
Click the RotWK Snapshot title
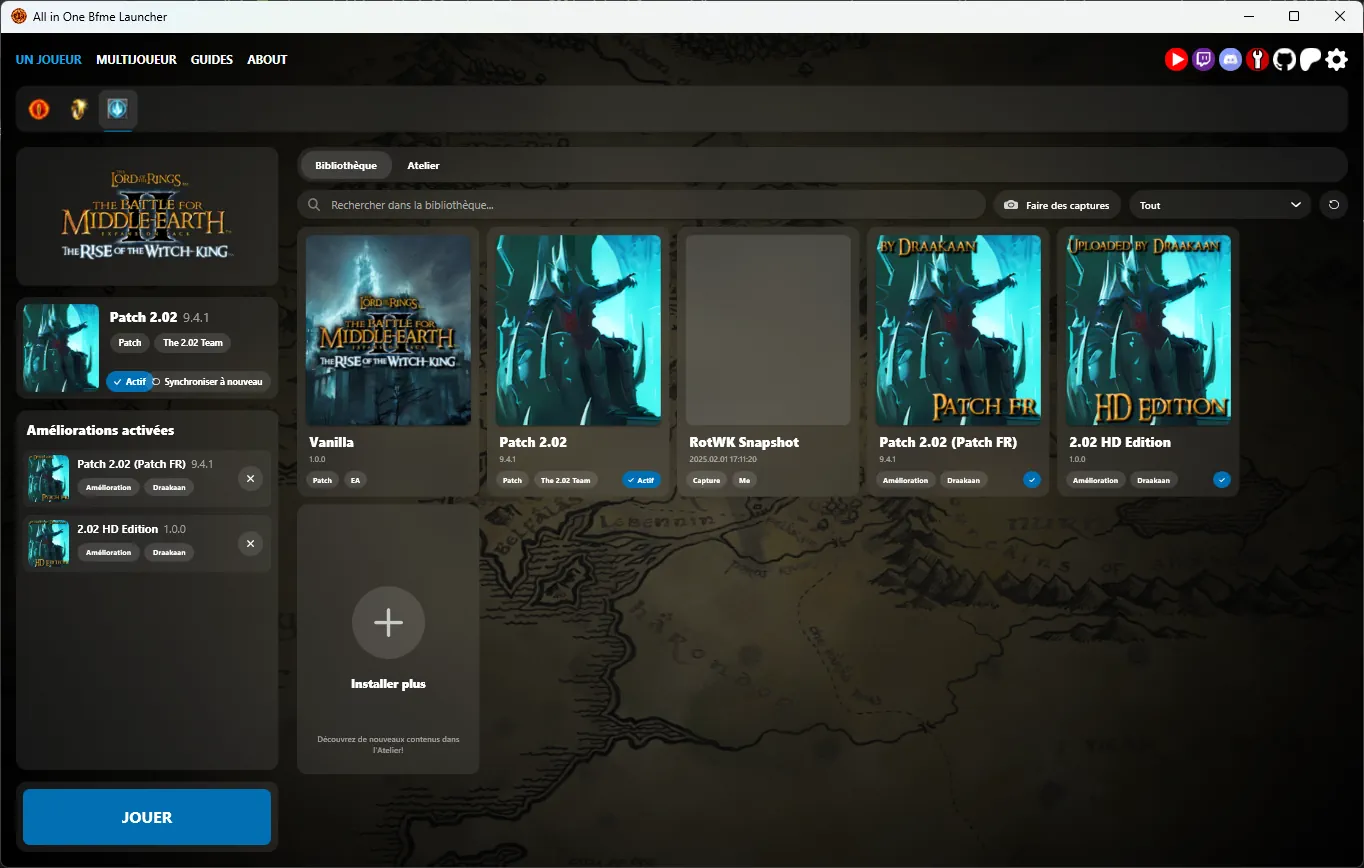(x=744, y=442)
